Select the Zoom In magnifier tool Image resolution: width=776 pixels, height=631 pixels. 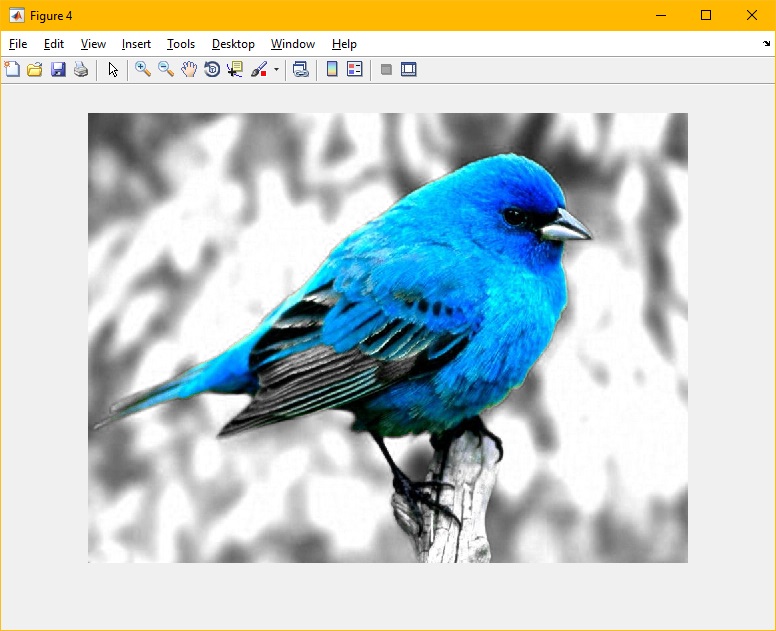pyautogui.click(x=143, y=69)
